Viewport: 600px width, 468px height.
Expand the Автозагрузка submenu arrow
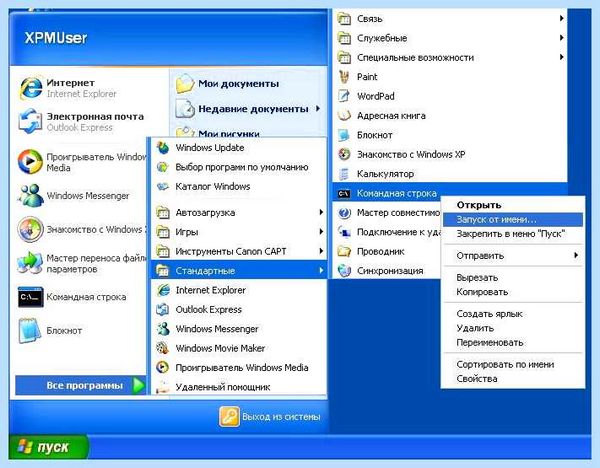point(321,212)
